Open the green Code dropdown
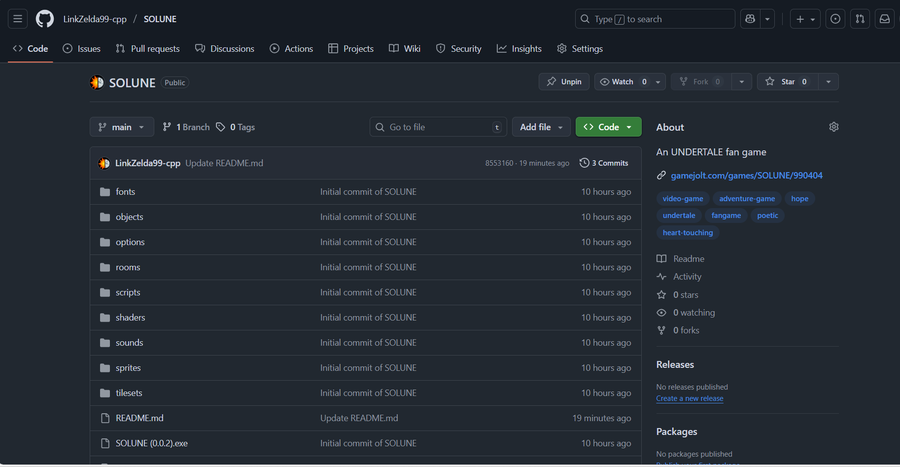Image resolution: width=900 pixels, height=467 pixels. 608,127
